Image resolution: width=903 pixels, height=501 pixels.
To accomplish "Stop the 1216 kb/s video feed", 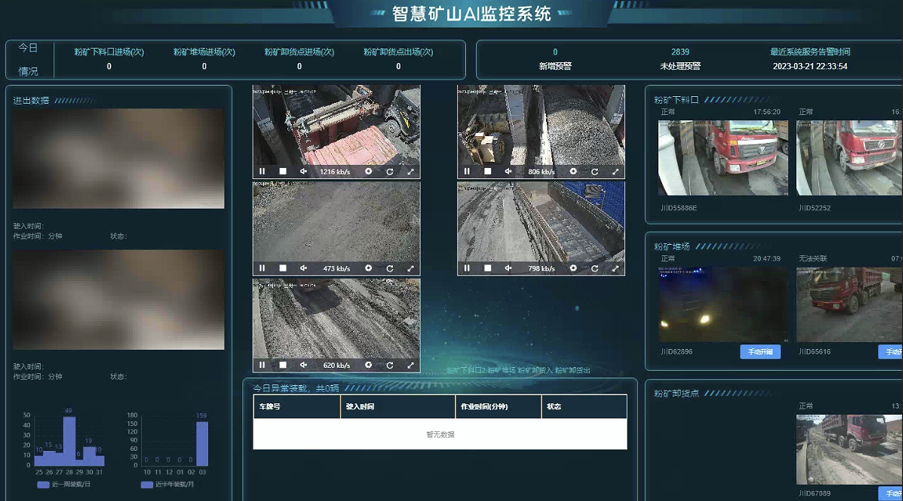I will [283, 171].
